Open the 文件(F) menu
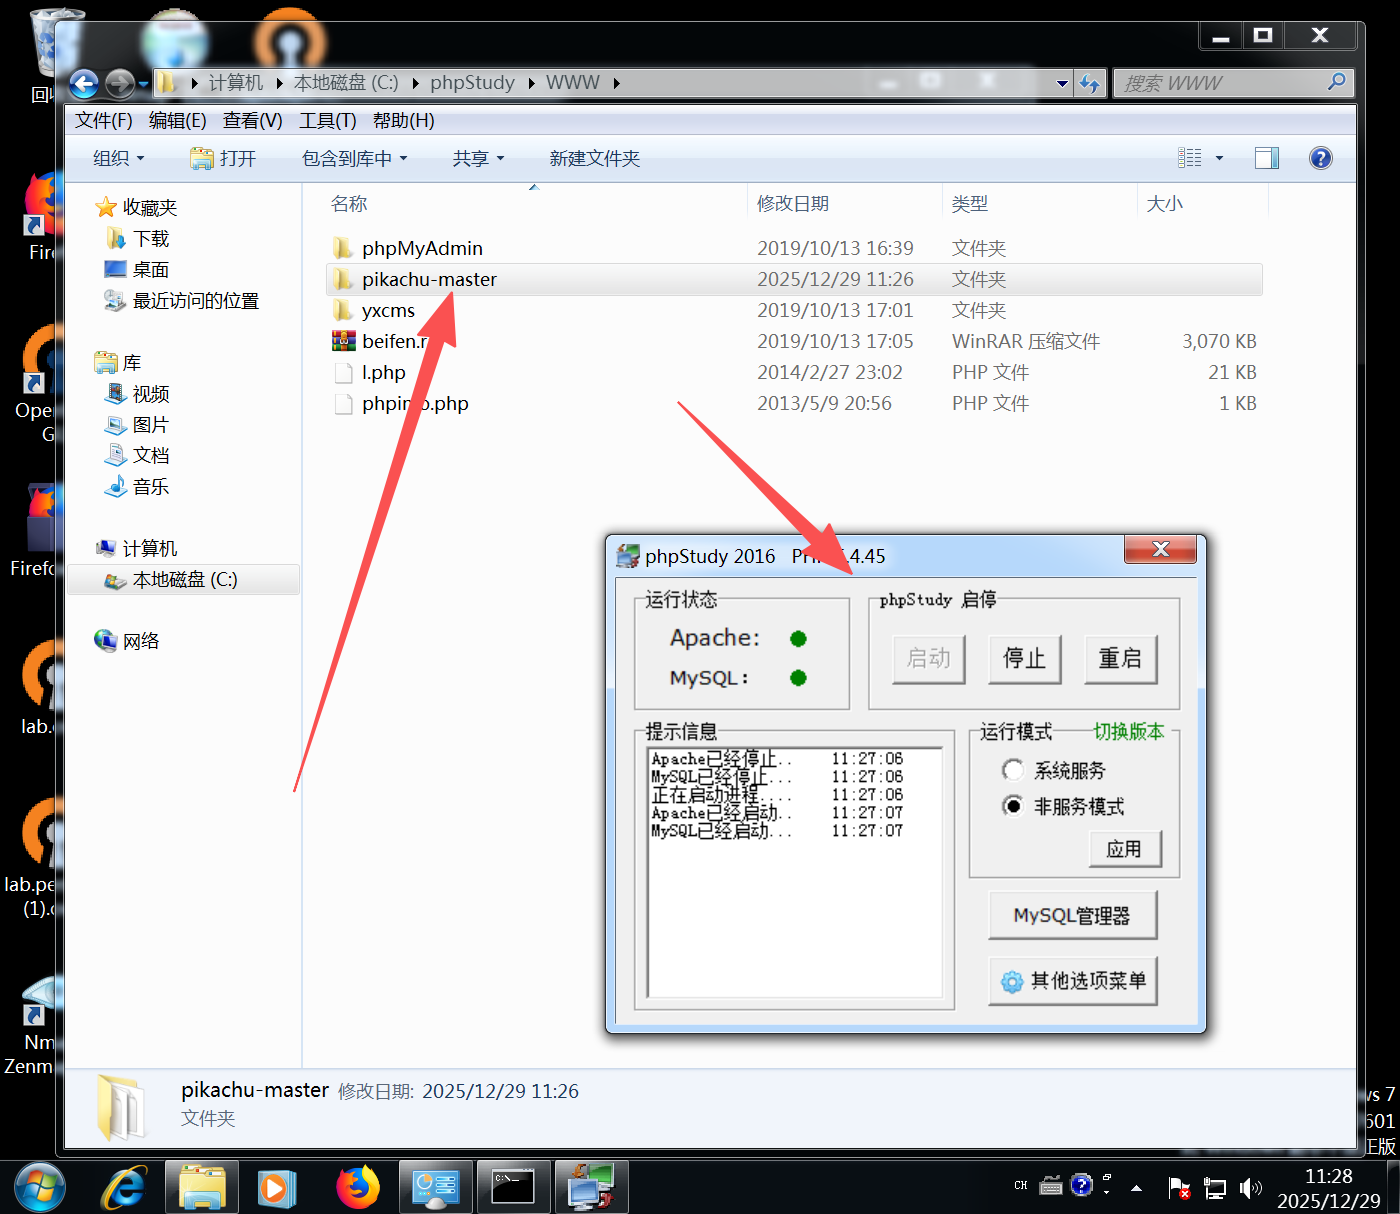 (104, 120)
